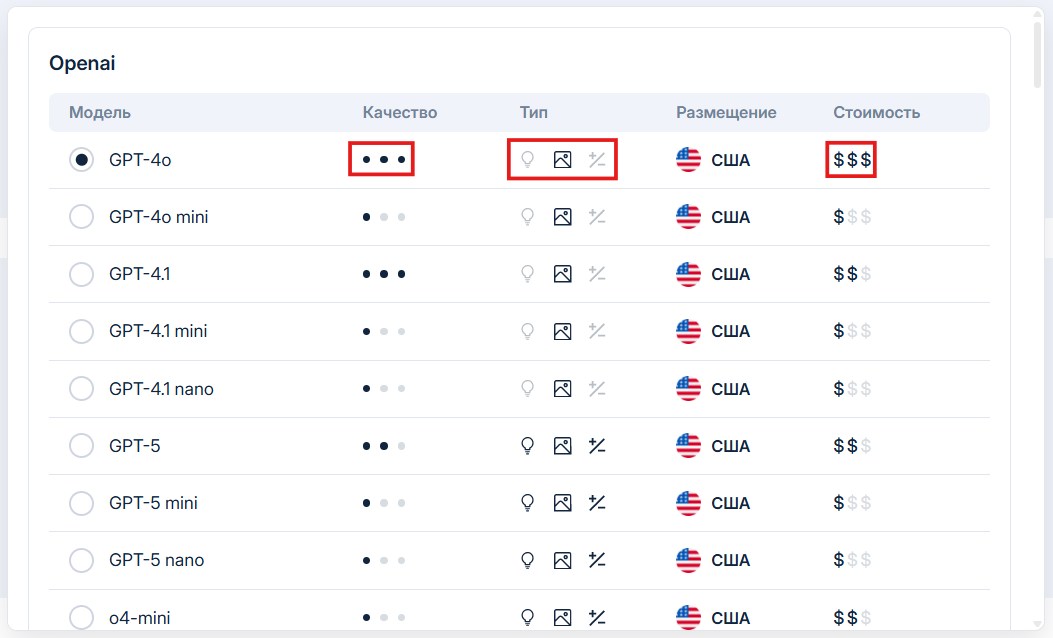This screenshot has height=638, width=1053.
Task: Click the Качество column header
Action: point(400,112)
